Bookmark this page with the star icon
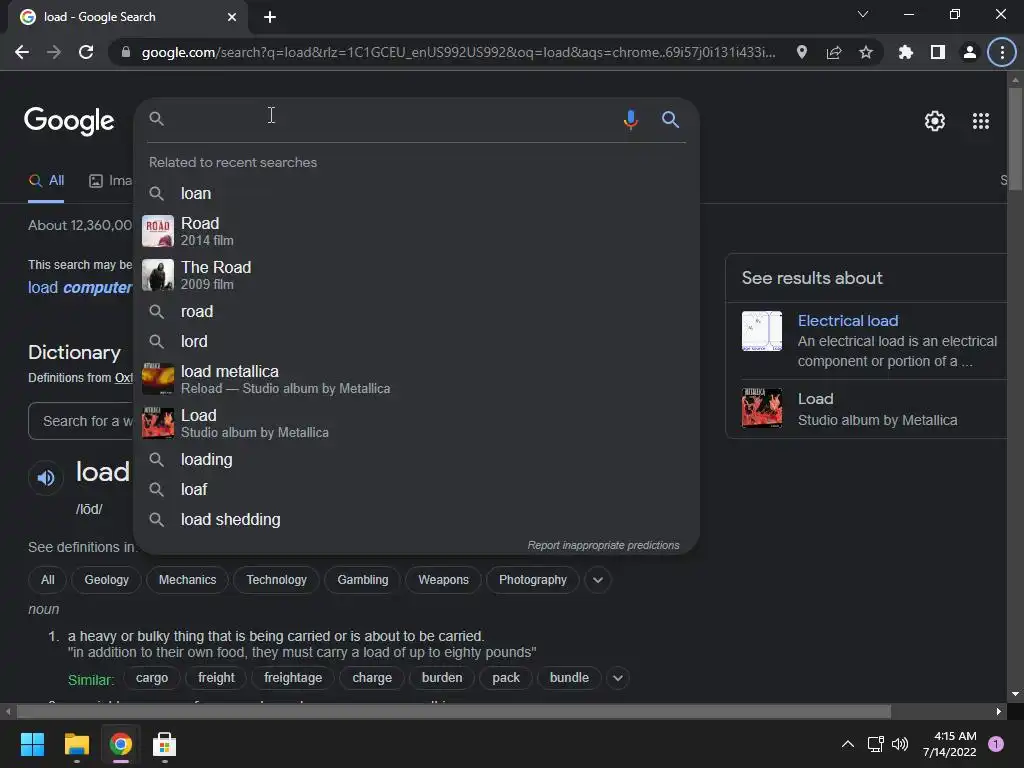The height and width of the screenshot is (768, 1024). 865,52
